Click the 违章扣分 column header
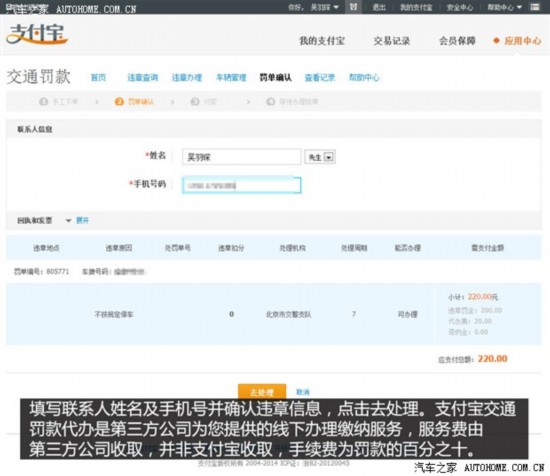 [x=231, y=248]
